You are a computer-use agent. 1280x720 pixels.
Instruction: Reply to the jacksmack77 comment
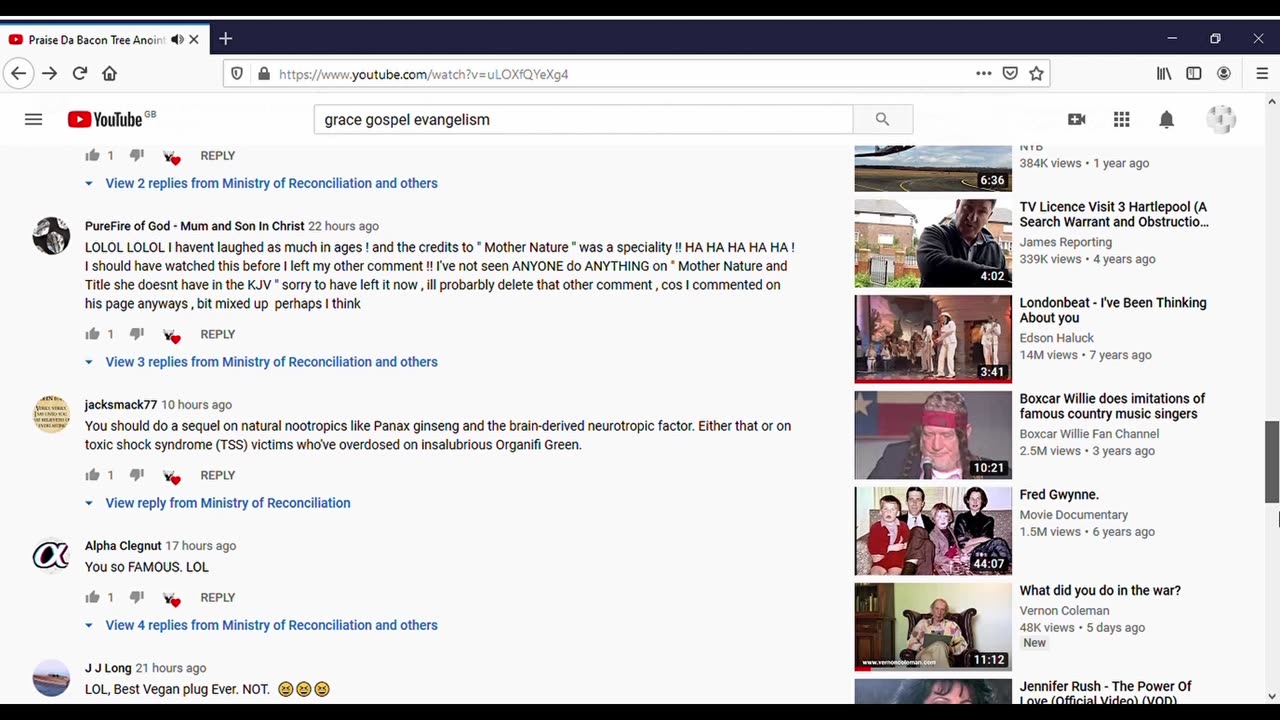pos(217,475)
